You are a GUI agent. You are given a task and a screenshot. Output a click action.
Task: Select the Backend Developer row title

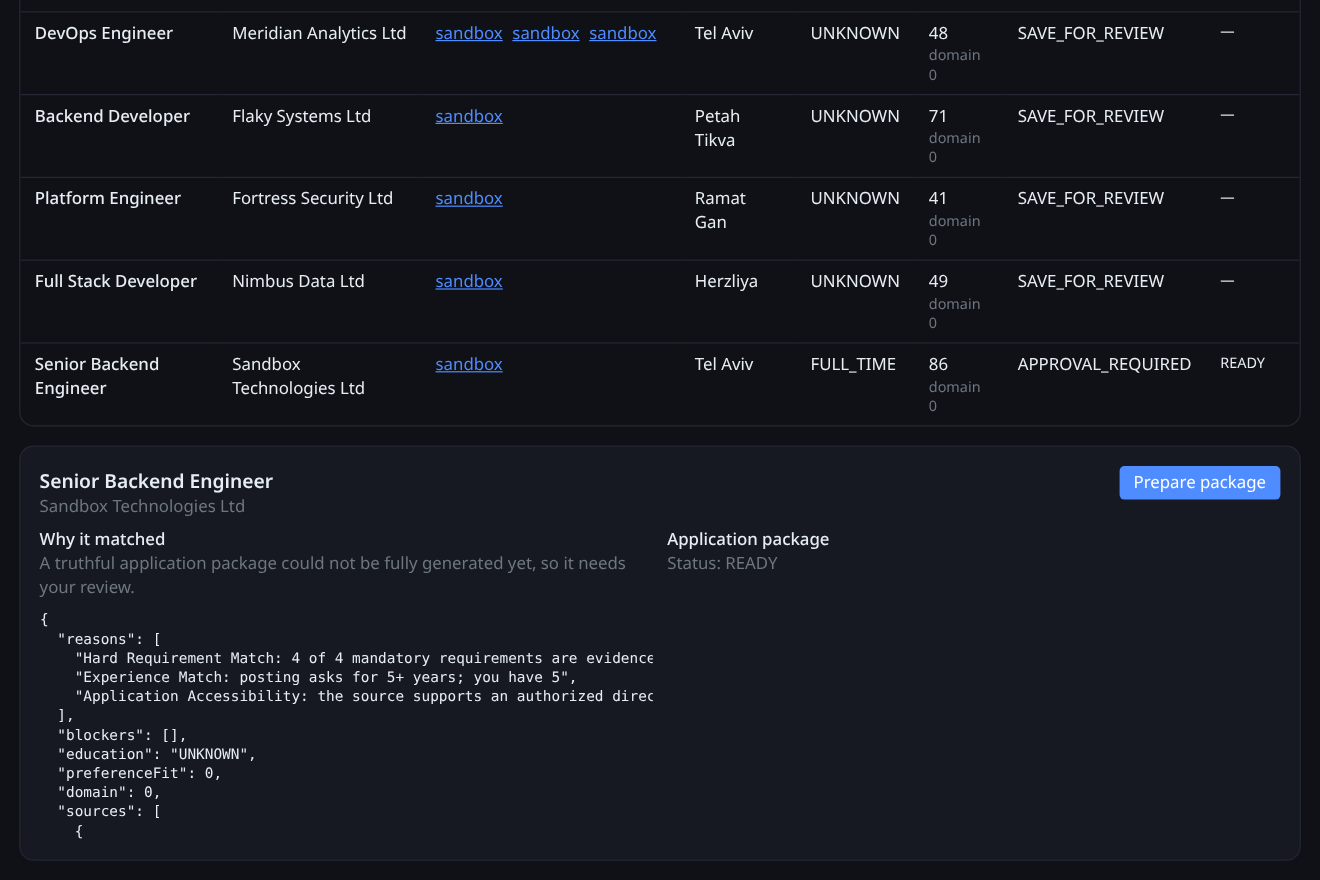click(112, 116)
